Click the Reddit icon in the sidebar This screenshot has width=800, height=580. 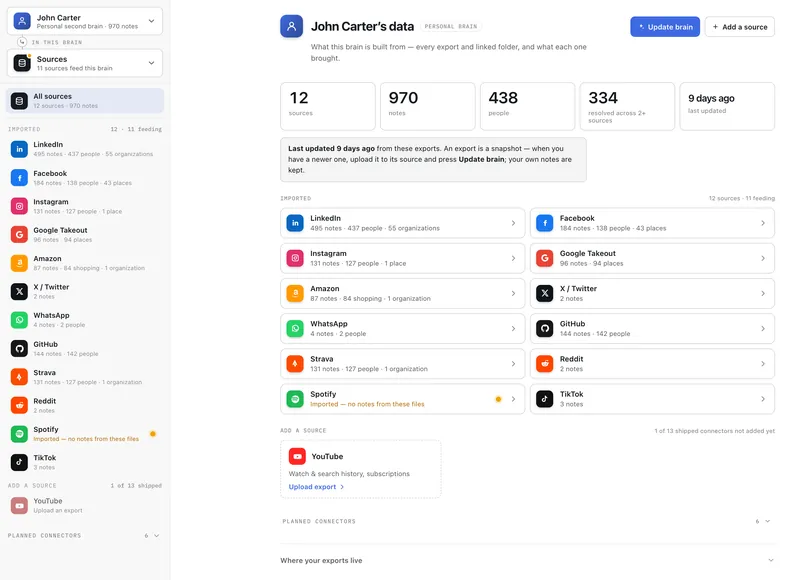tap(19, 405)
